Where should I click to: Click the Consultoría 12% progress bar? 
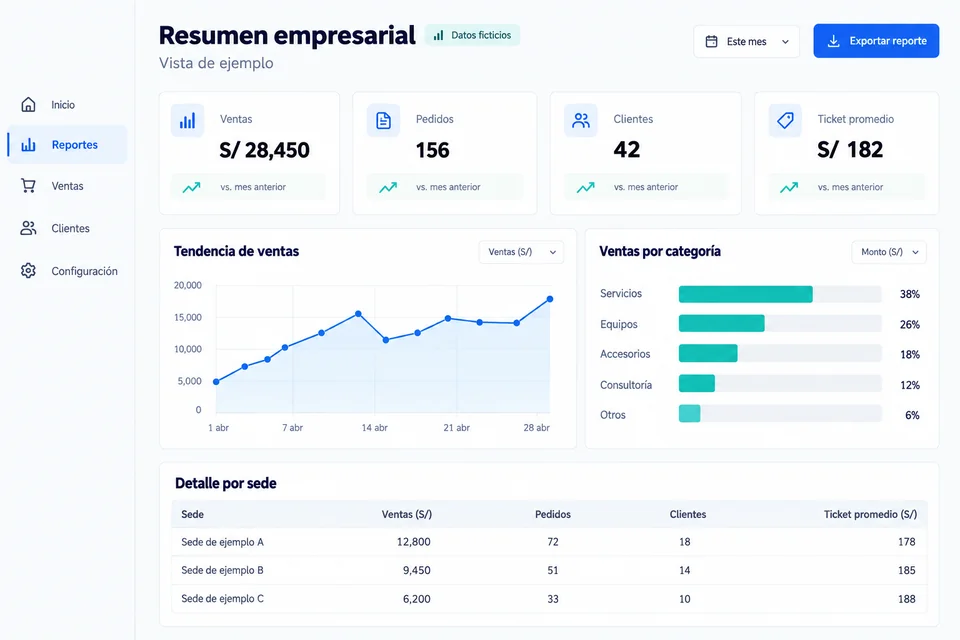point(780,383)
